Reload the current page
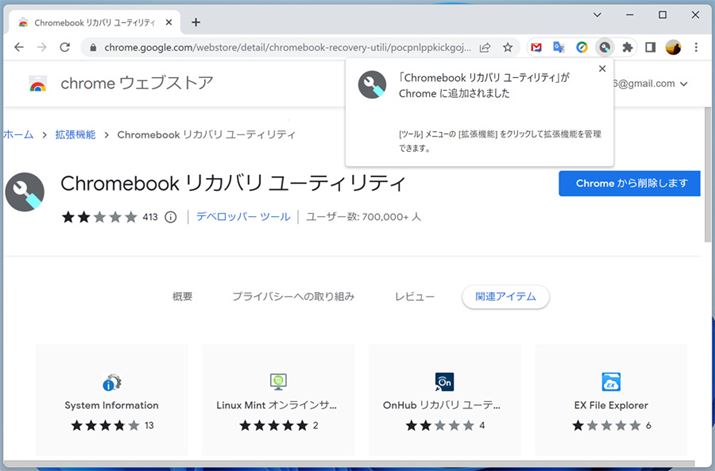The image size is (715, 471). (65, 47)
